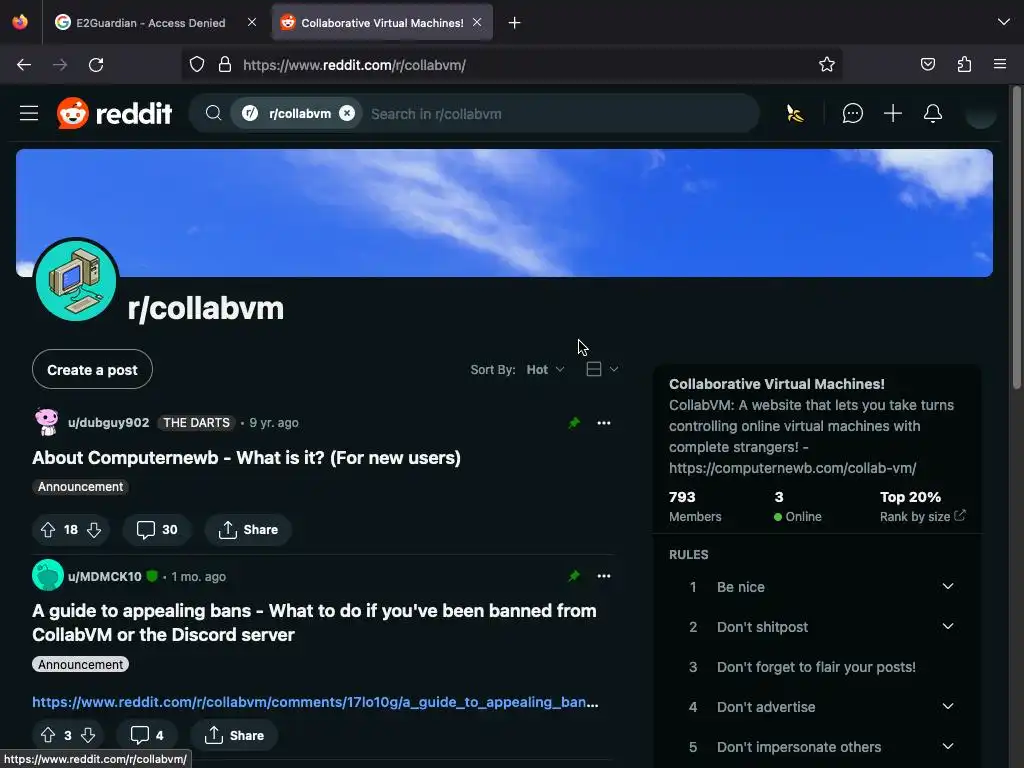The width and height of the screenshot is (1024, 768).
Task: Click Don't forget to flair your posts rule
Action: [816, 667]
